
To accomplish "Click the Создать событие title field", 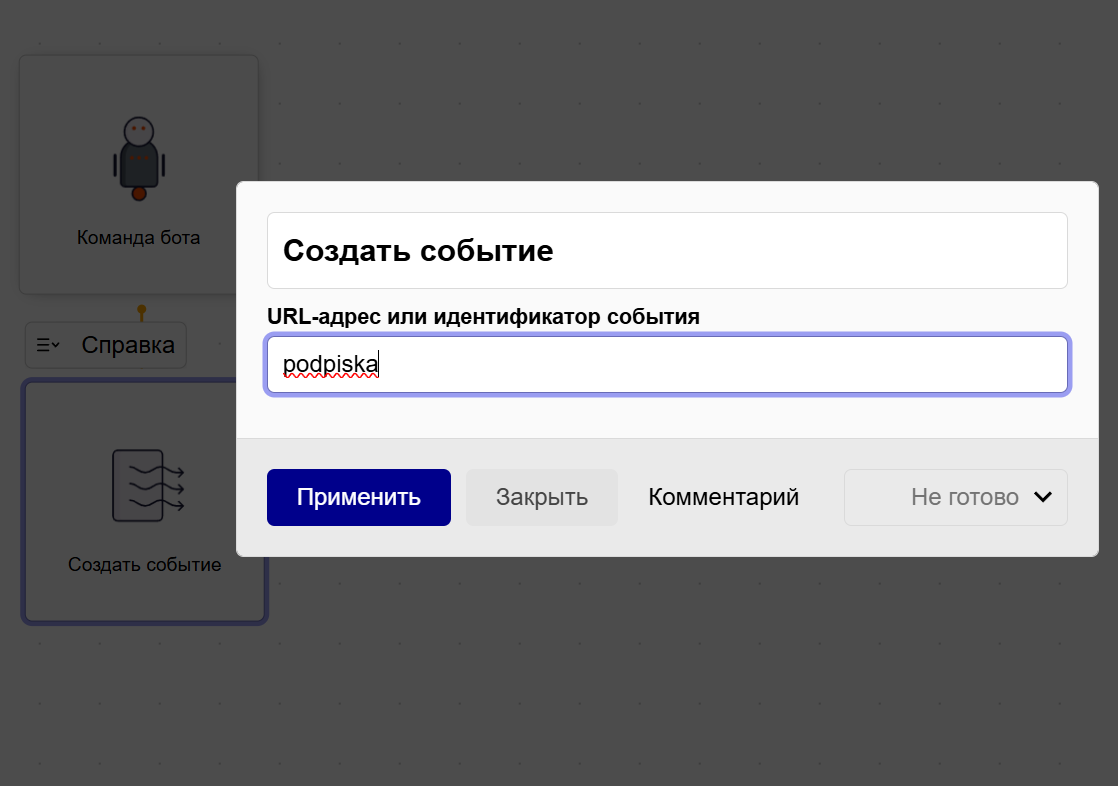I will [667, 250].
